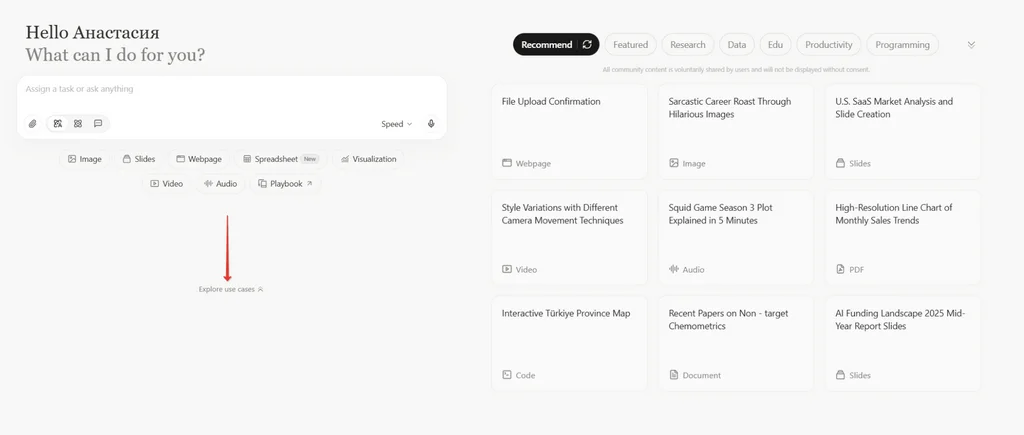Select the Audio creation chip

click(x=221, y=184)
